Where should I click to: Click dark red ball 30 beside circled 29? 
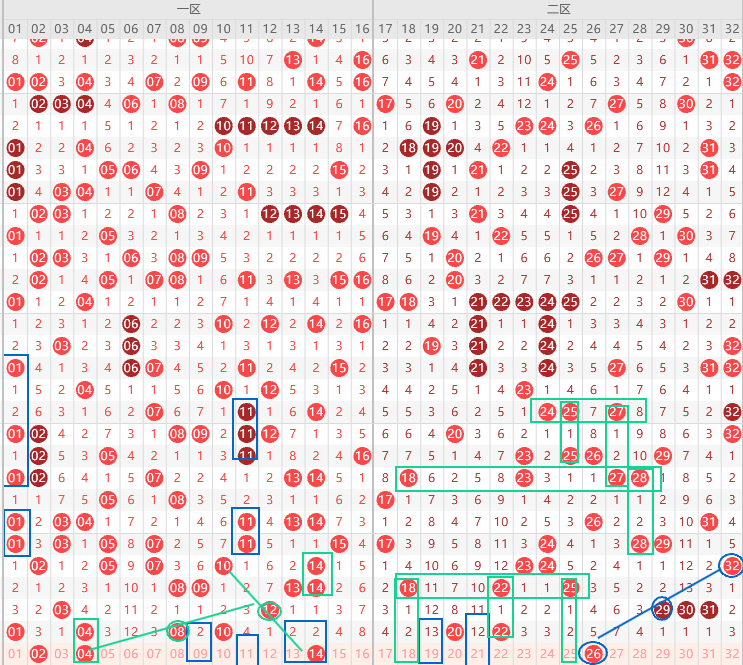tap(685, 610)
